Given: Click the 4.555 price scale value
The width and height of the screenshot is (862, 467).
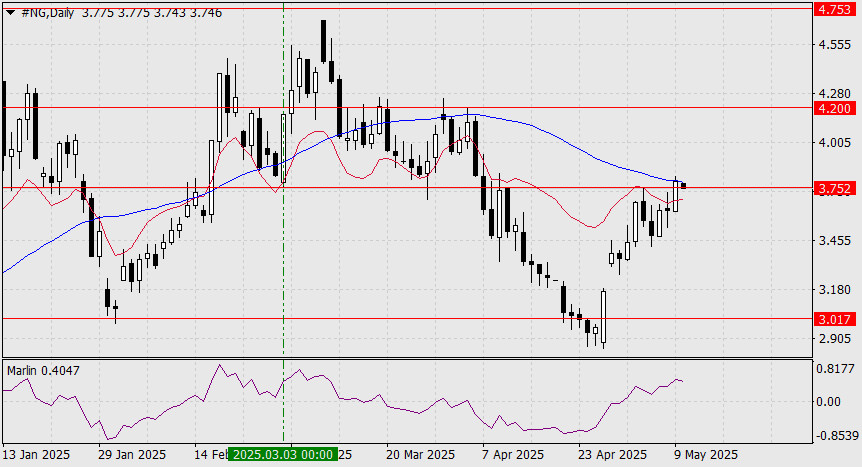Looking at the screenshot, I should point(835,45).
